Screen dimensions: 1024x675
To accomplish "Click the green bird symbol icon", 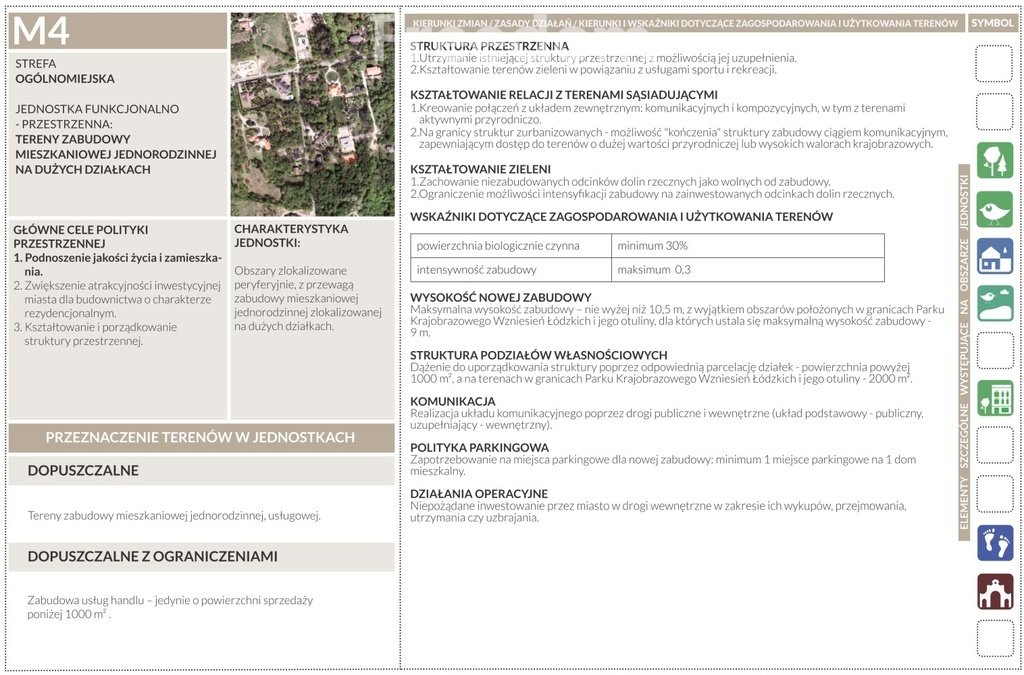I will [995, 209].
